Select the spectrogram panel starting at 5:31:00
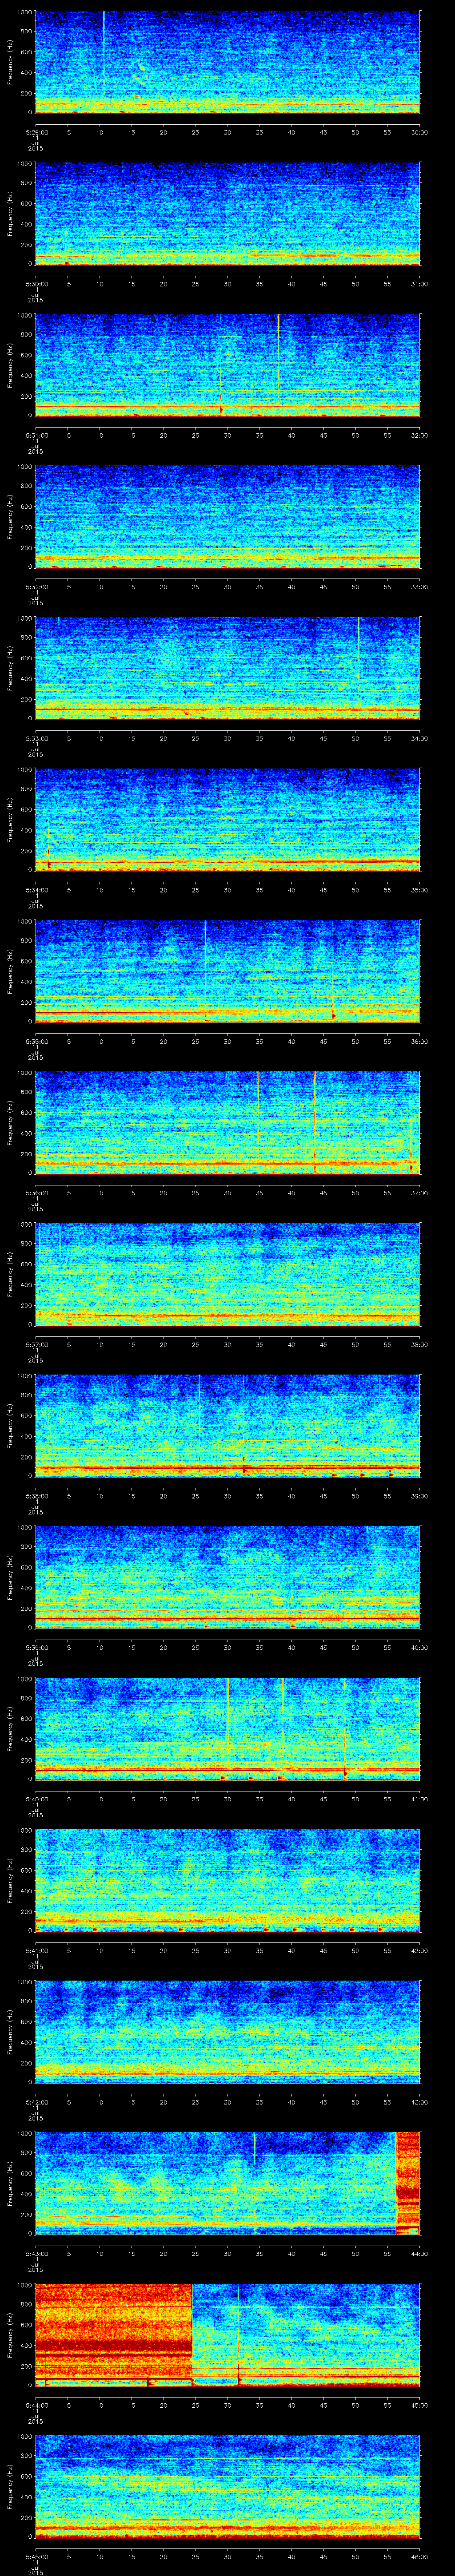Viewport: 455px width, 2576px height. (x=227, y=365)
